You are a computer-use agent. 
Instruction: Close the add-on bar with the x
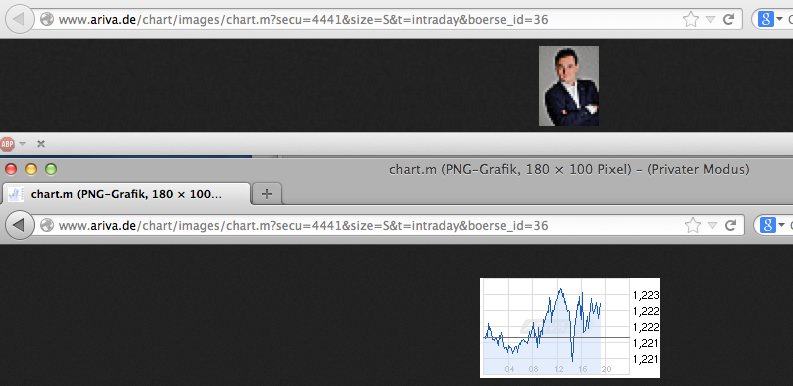coord(41,144)
